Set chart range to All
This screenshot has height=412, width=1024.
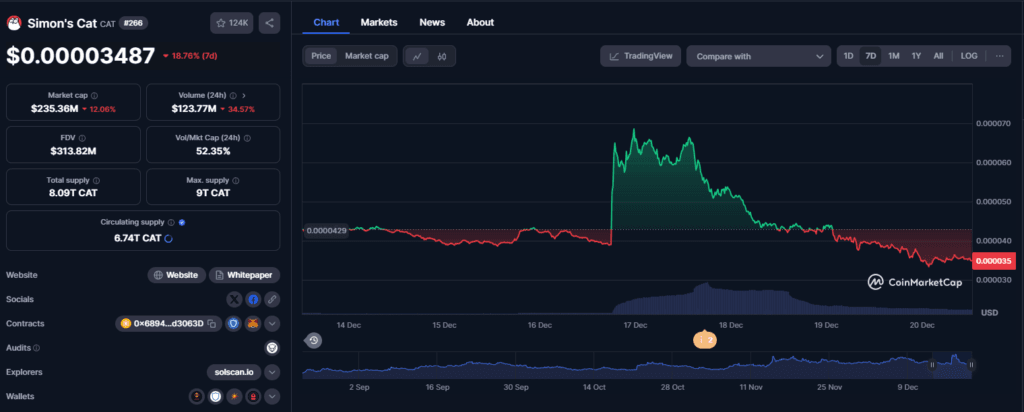pyautogui.click(x=938, y=56)
